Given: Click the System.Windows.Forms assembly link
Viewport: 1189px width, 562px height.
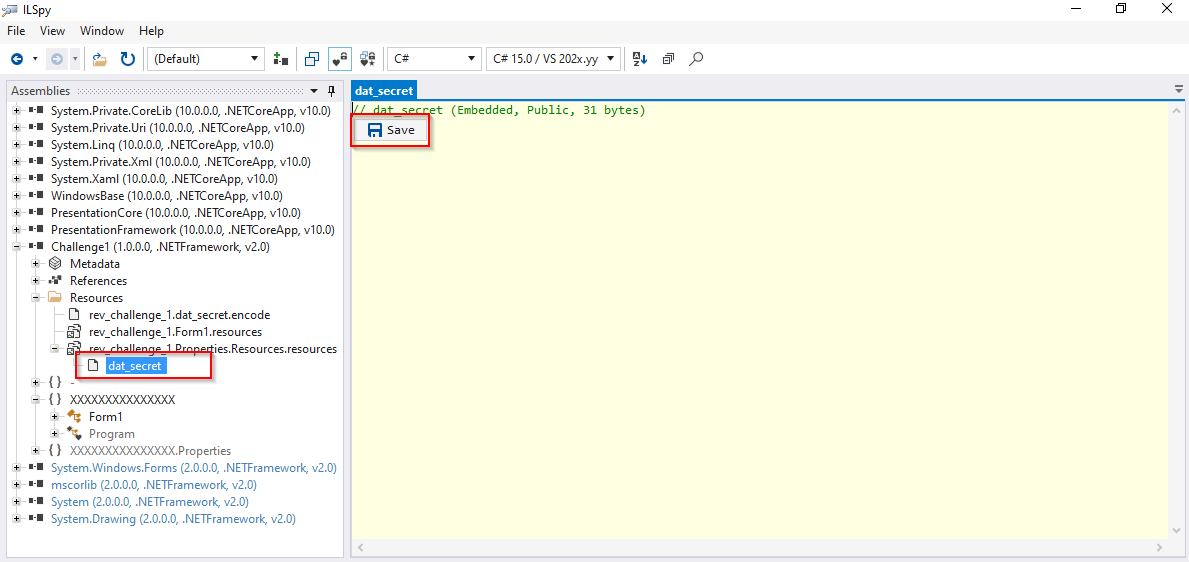Looking at the screenshot, I should [x=193, y=468].
